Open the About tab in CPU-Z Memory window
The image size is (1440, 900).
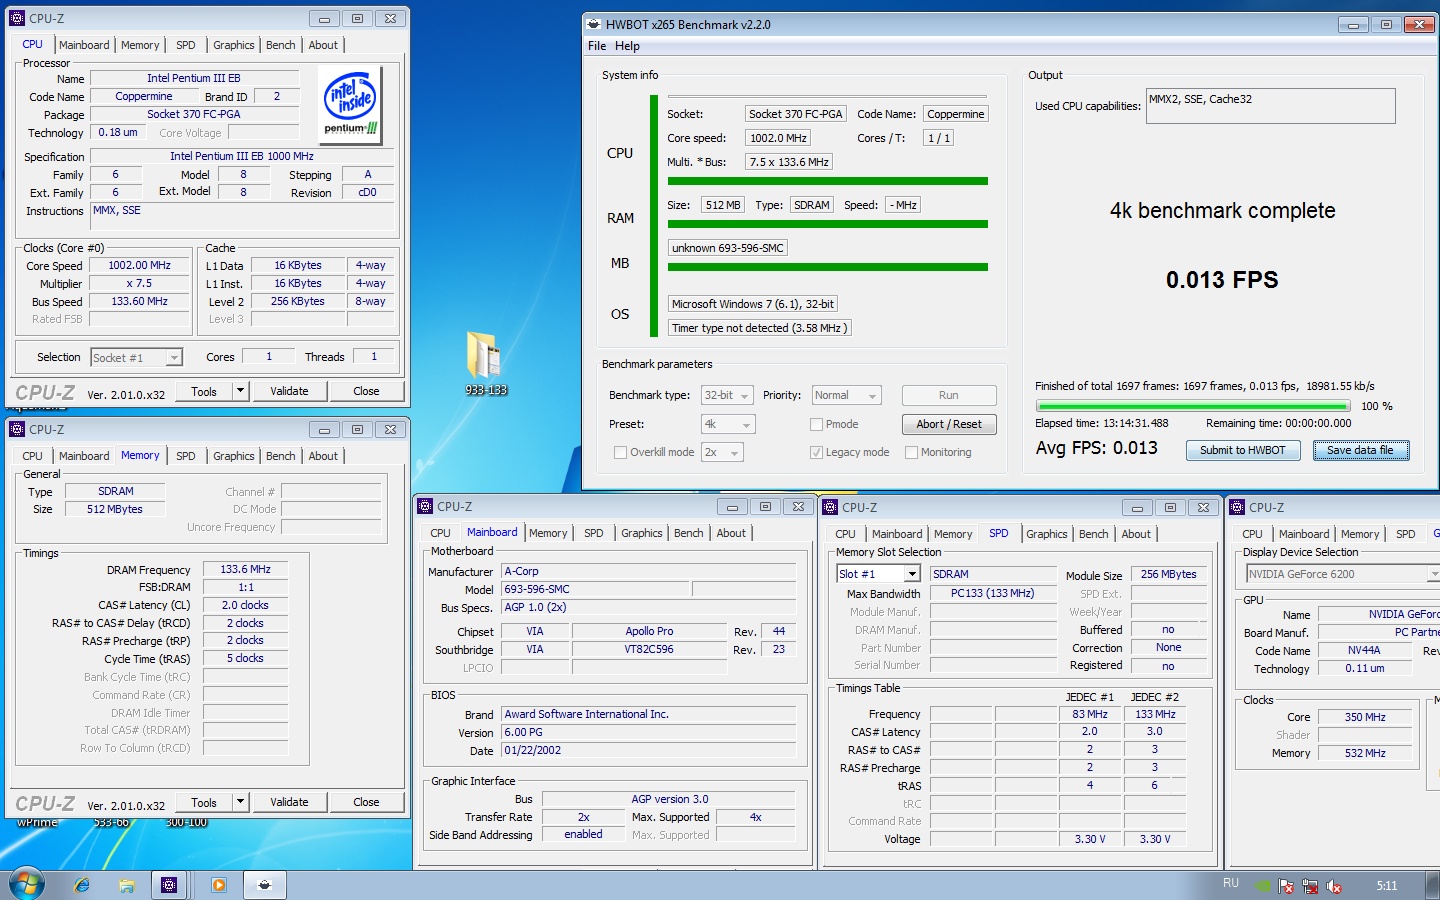point(323,456)
